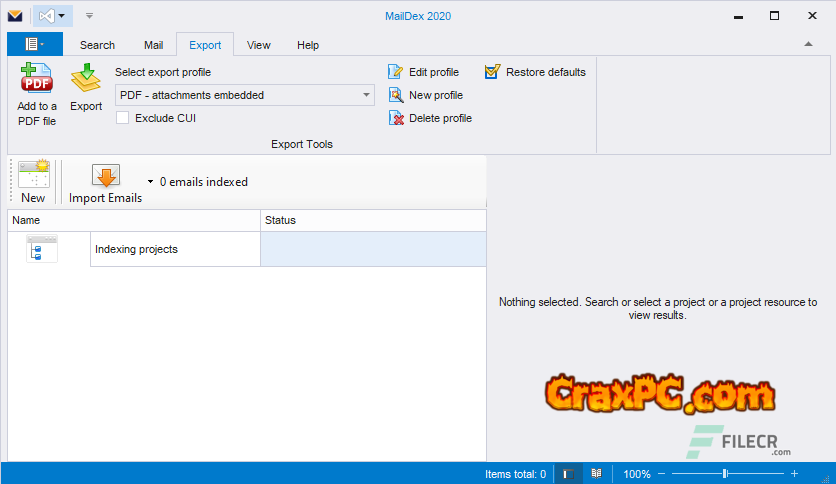This screenshot has height=484, width=836.
Task: Toggle reading view icon in status bar
Action: click(596, 474)
